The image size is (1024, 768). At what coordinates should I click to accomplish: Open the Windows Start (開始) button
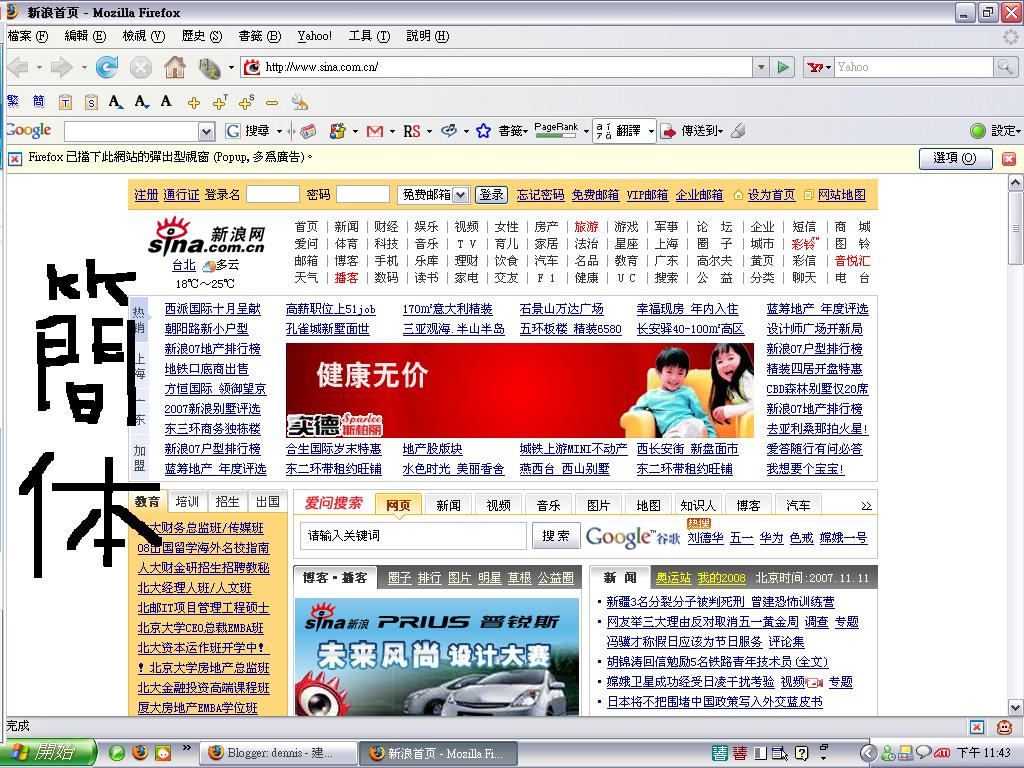click(48, 752)
